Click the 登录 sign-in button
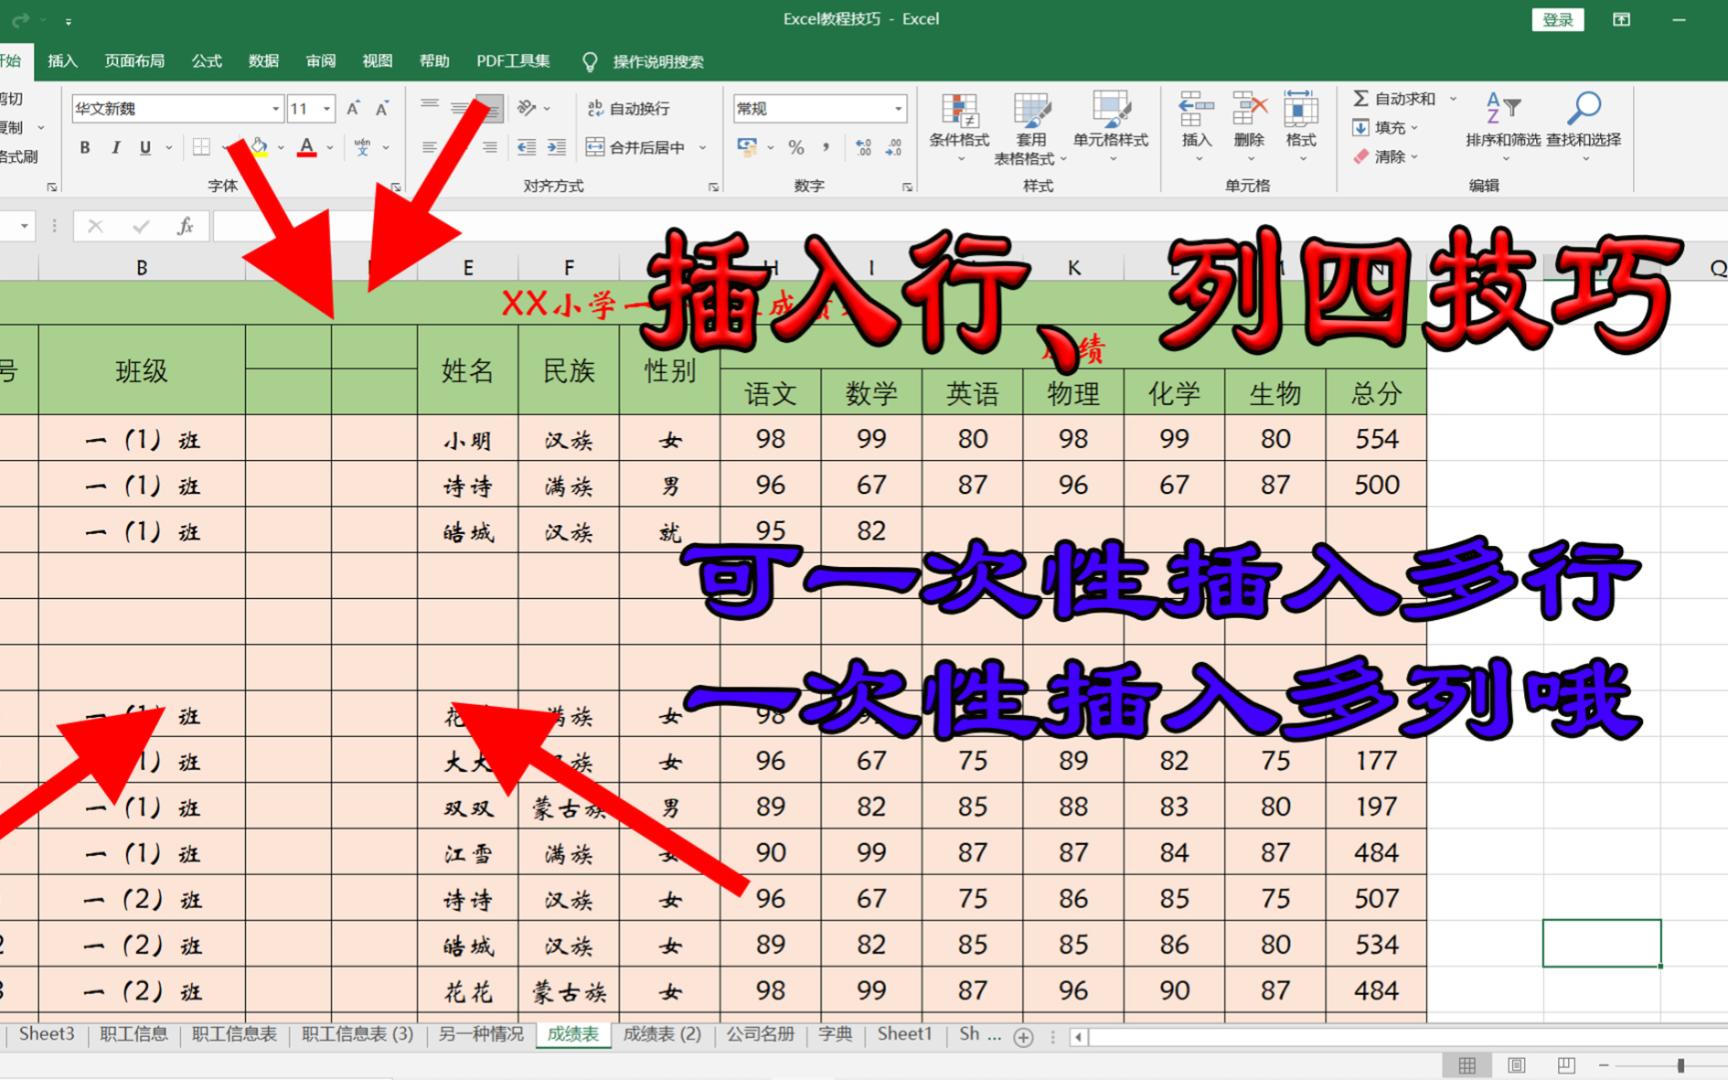 (1557, 19)
